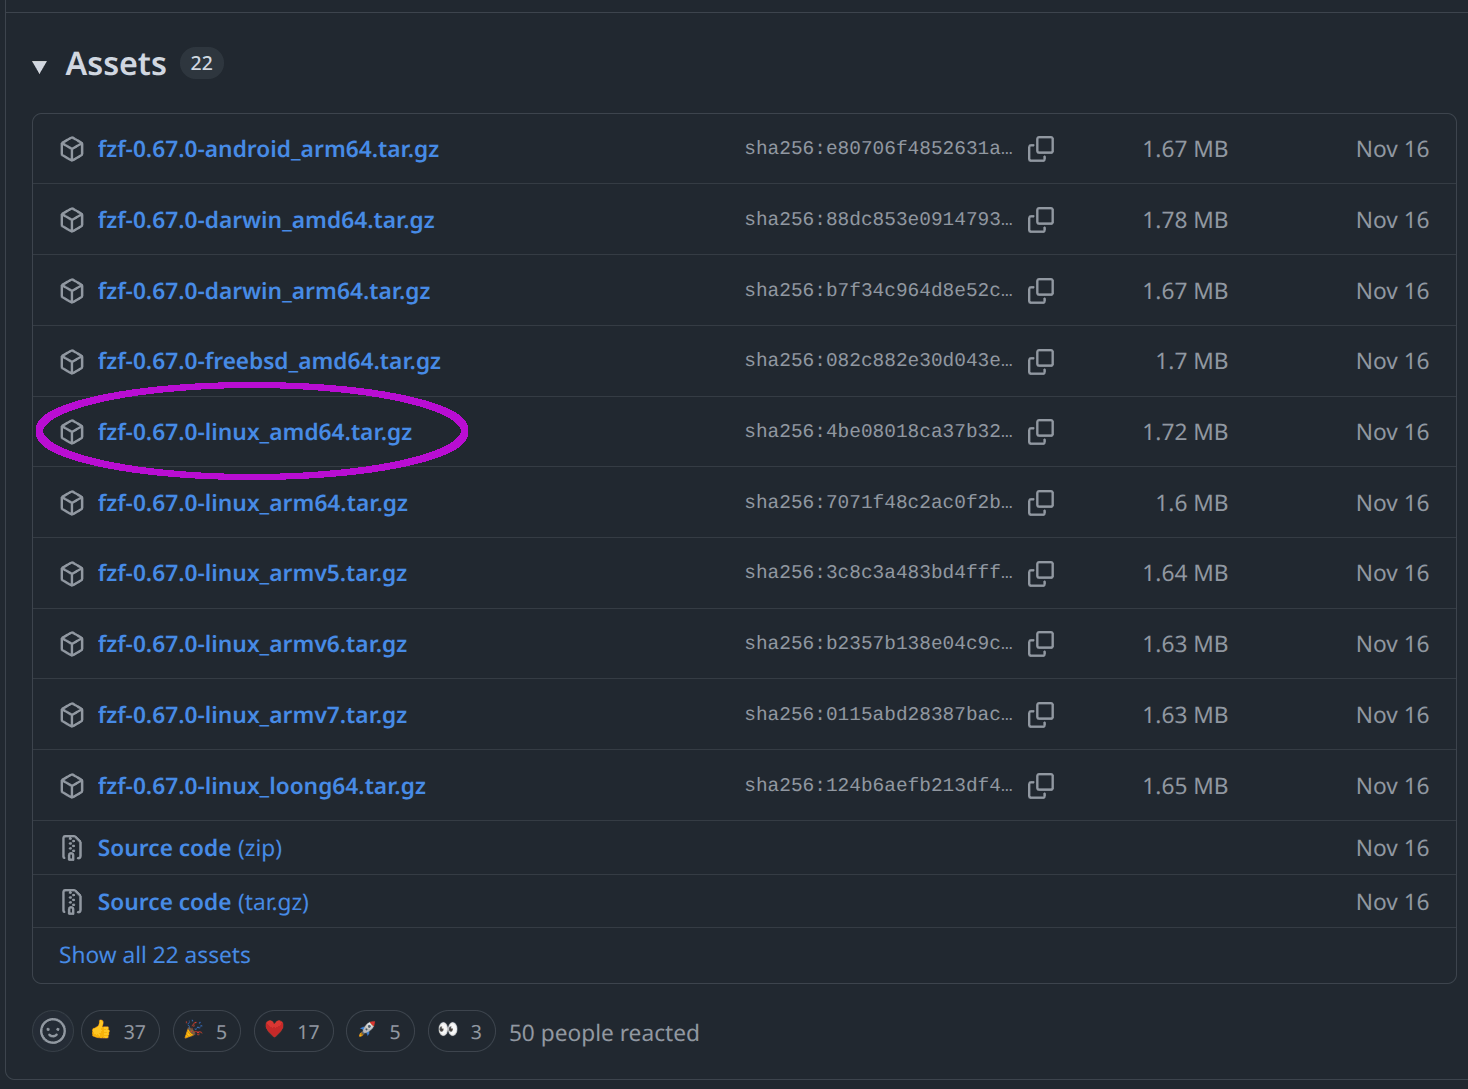Screen dimensions: 1468x1089
Task: Open the add-reaction smiley picker
Action: tap(52, 1031)
